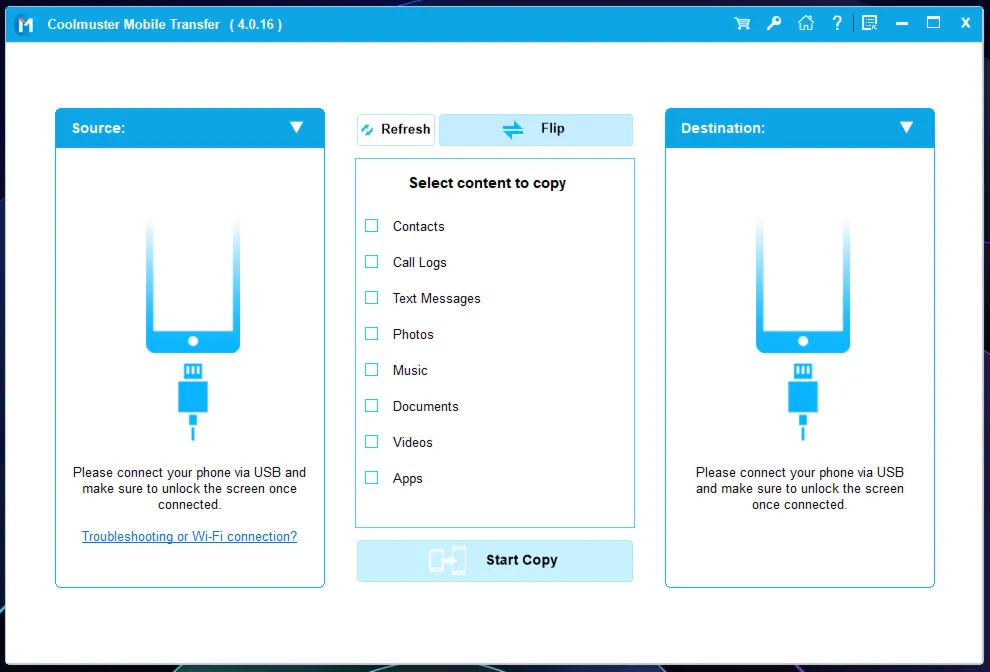This screenshot has height=672, width=990.
Task: Click the Text Messages label
Action: pyautogui.click(x=436, y=298)
